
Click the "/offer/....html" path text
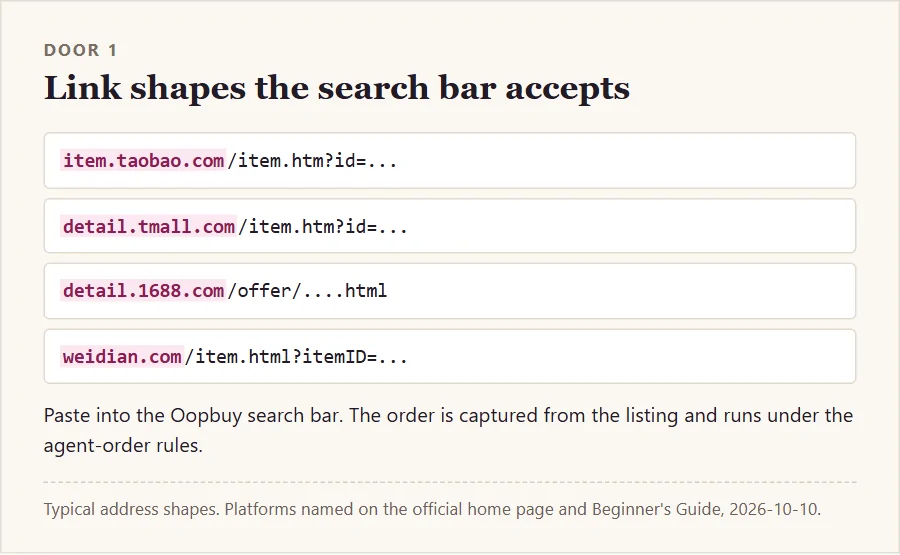tap(307, 291)
